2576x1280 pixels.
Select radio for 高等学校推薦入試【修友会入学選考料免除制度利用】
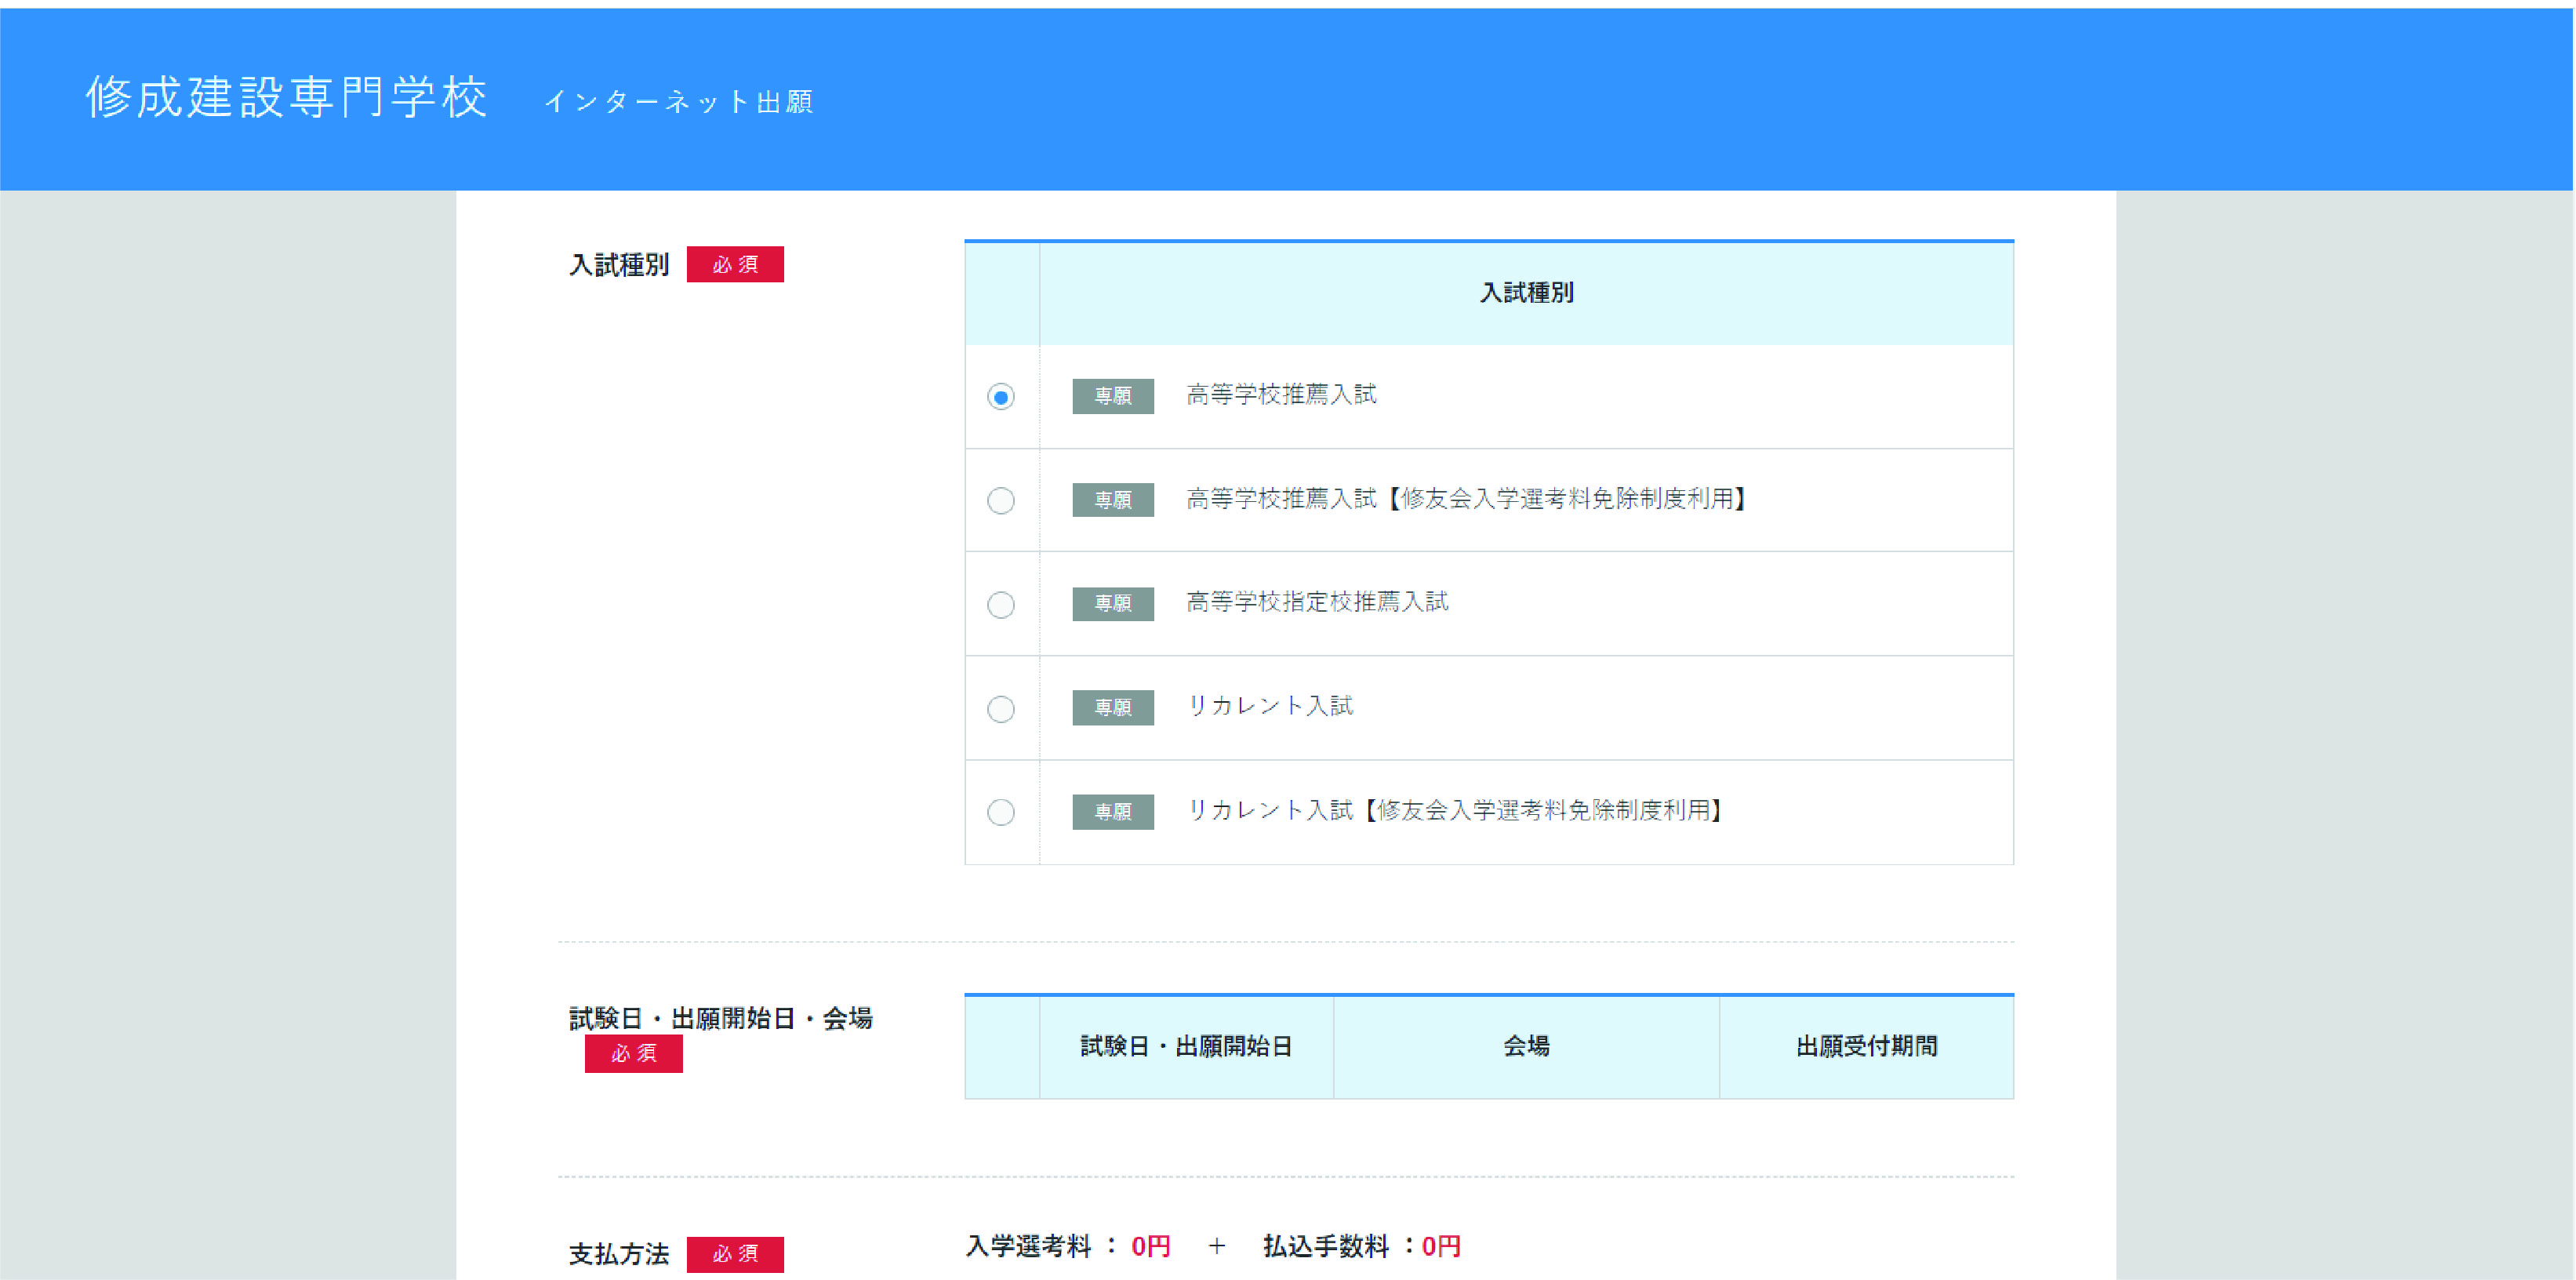click(1000, 500)
